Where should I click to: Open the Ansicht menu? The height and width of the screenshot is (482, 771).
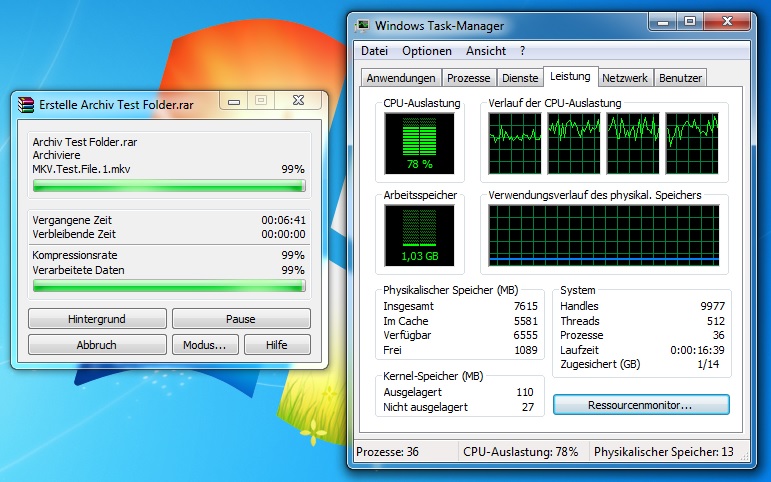pos(486,51)
